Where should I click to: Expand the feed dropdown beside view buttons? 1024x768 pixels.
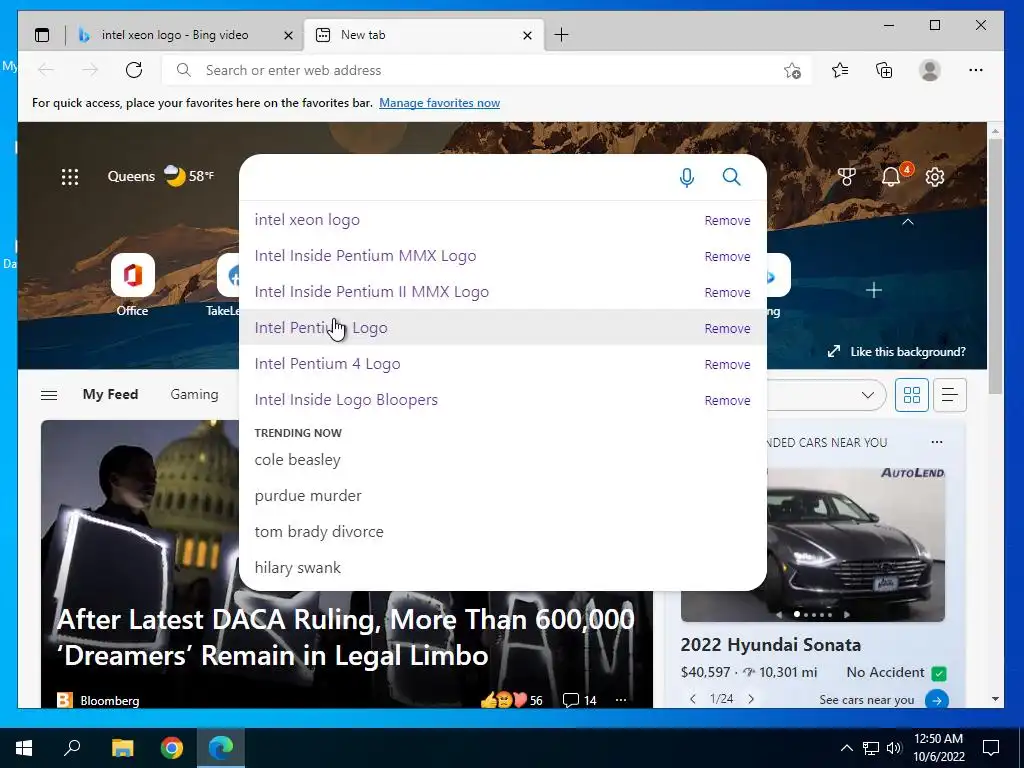point(867,394)
